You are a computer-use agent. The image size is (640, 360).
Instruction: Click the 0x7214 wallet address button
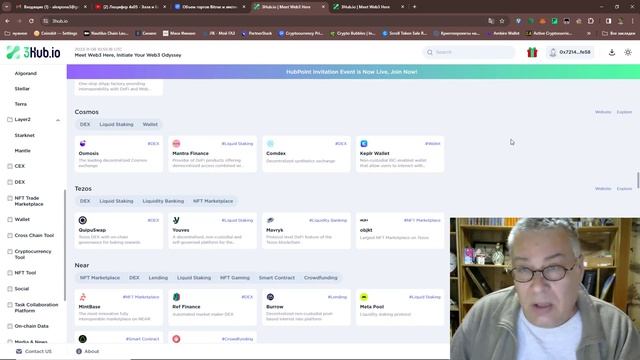pos(571,52)
